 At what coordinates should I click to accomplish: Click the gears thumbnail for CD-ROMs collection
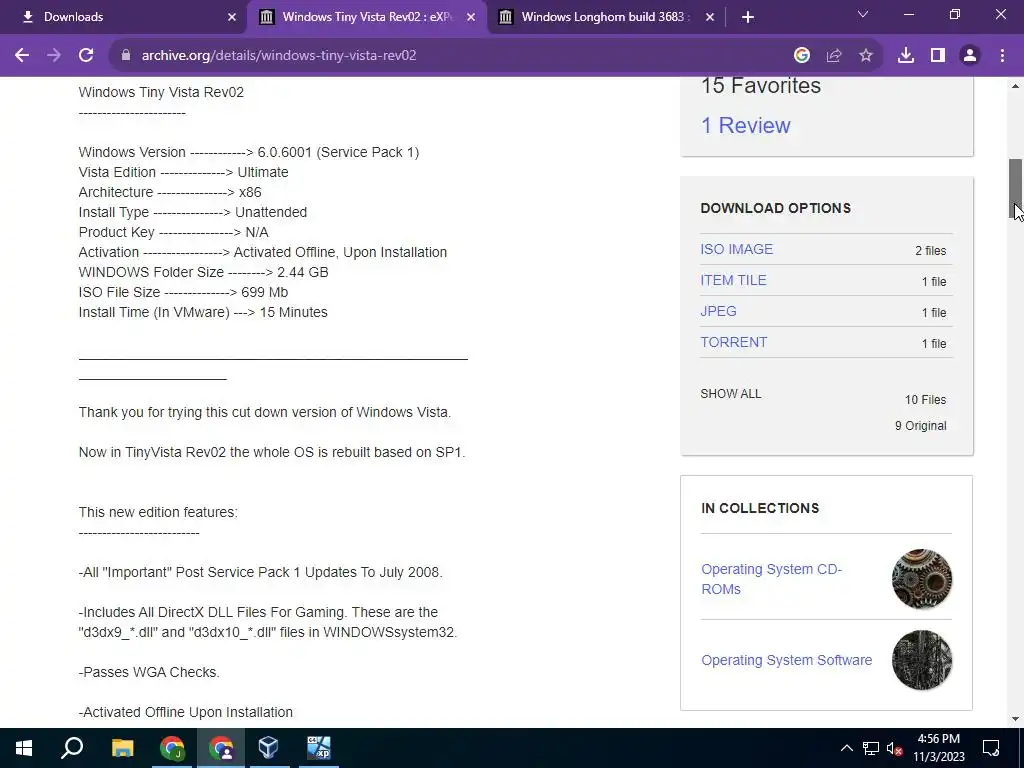[x=921, y=579]
